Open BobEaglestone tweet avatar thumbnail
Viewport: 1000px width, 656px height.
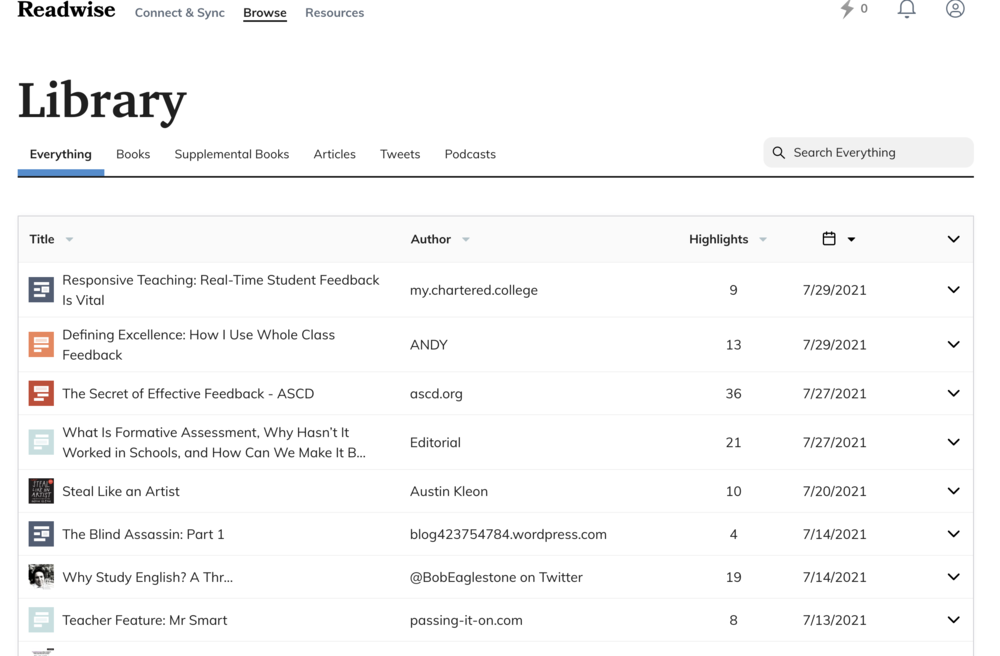(x=41, y=577)
